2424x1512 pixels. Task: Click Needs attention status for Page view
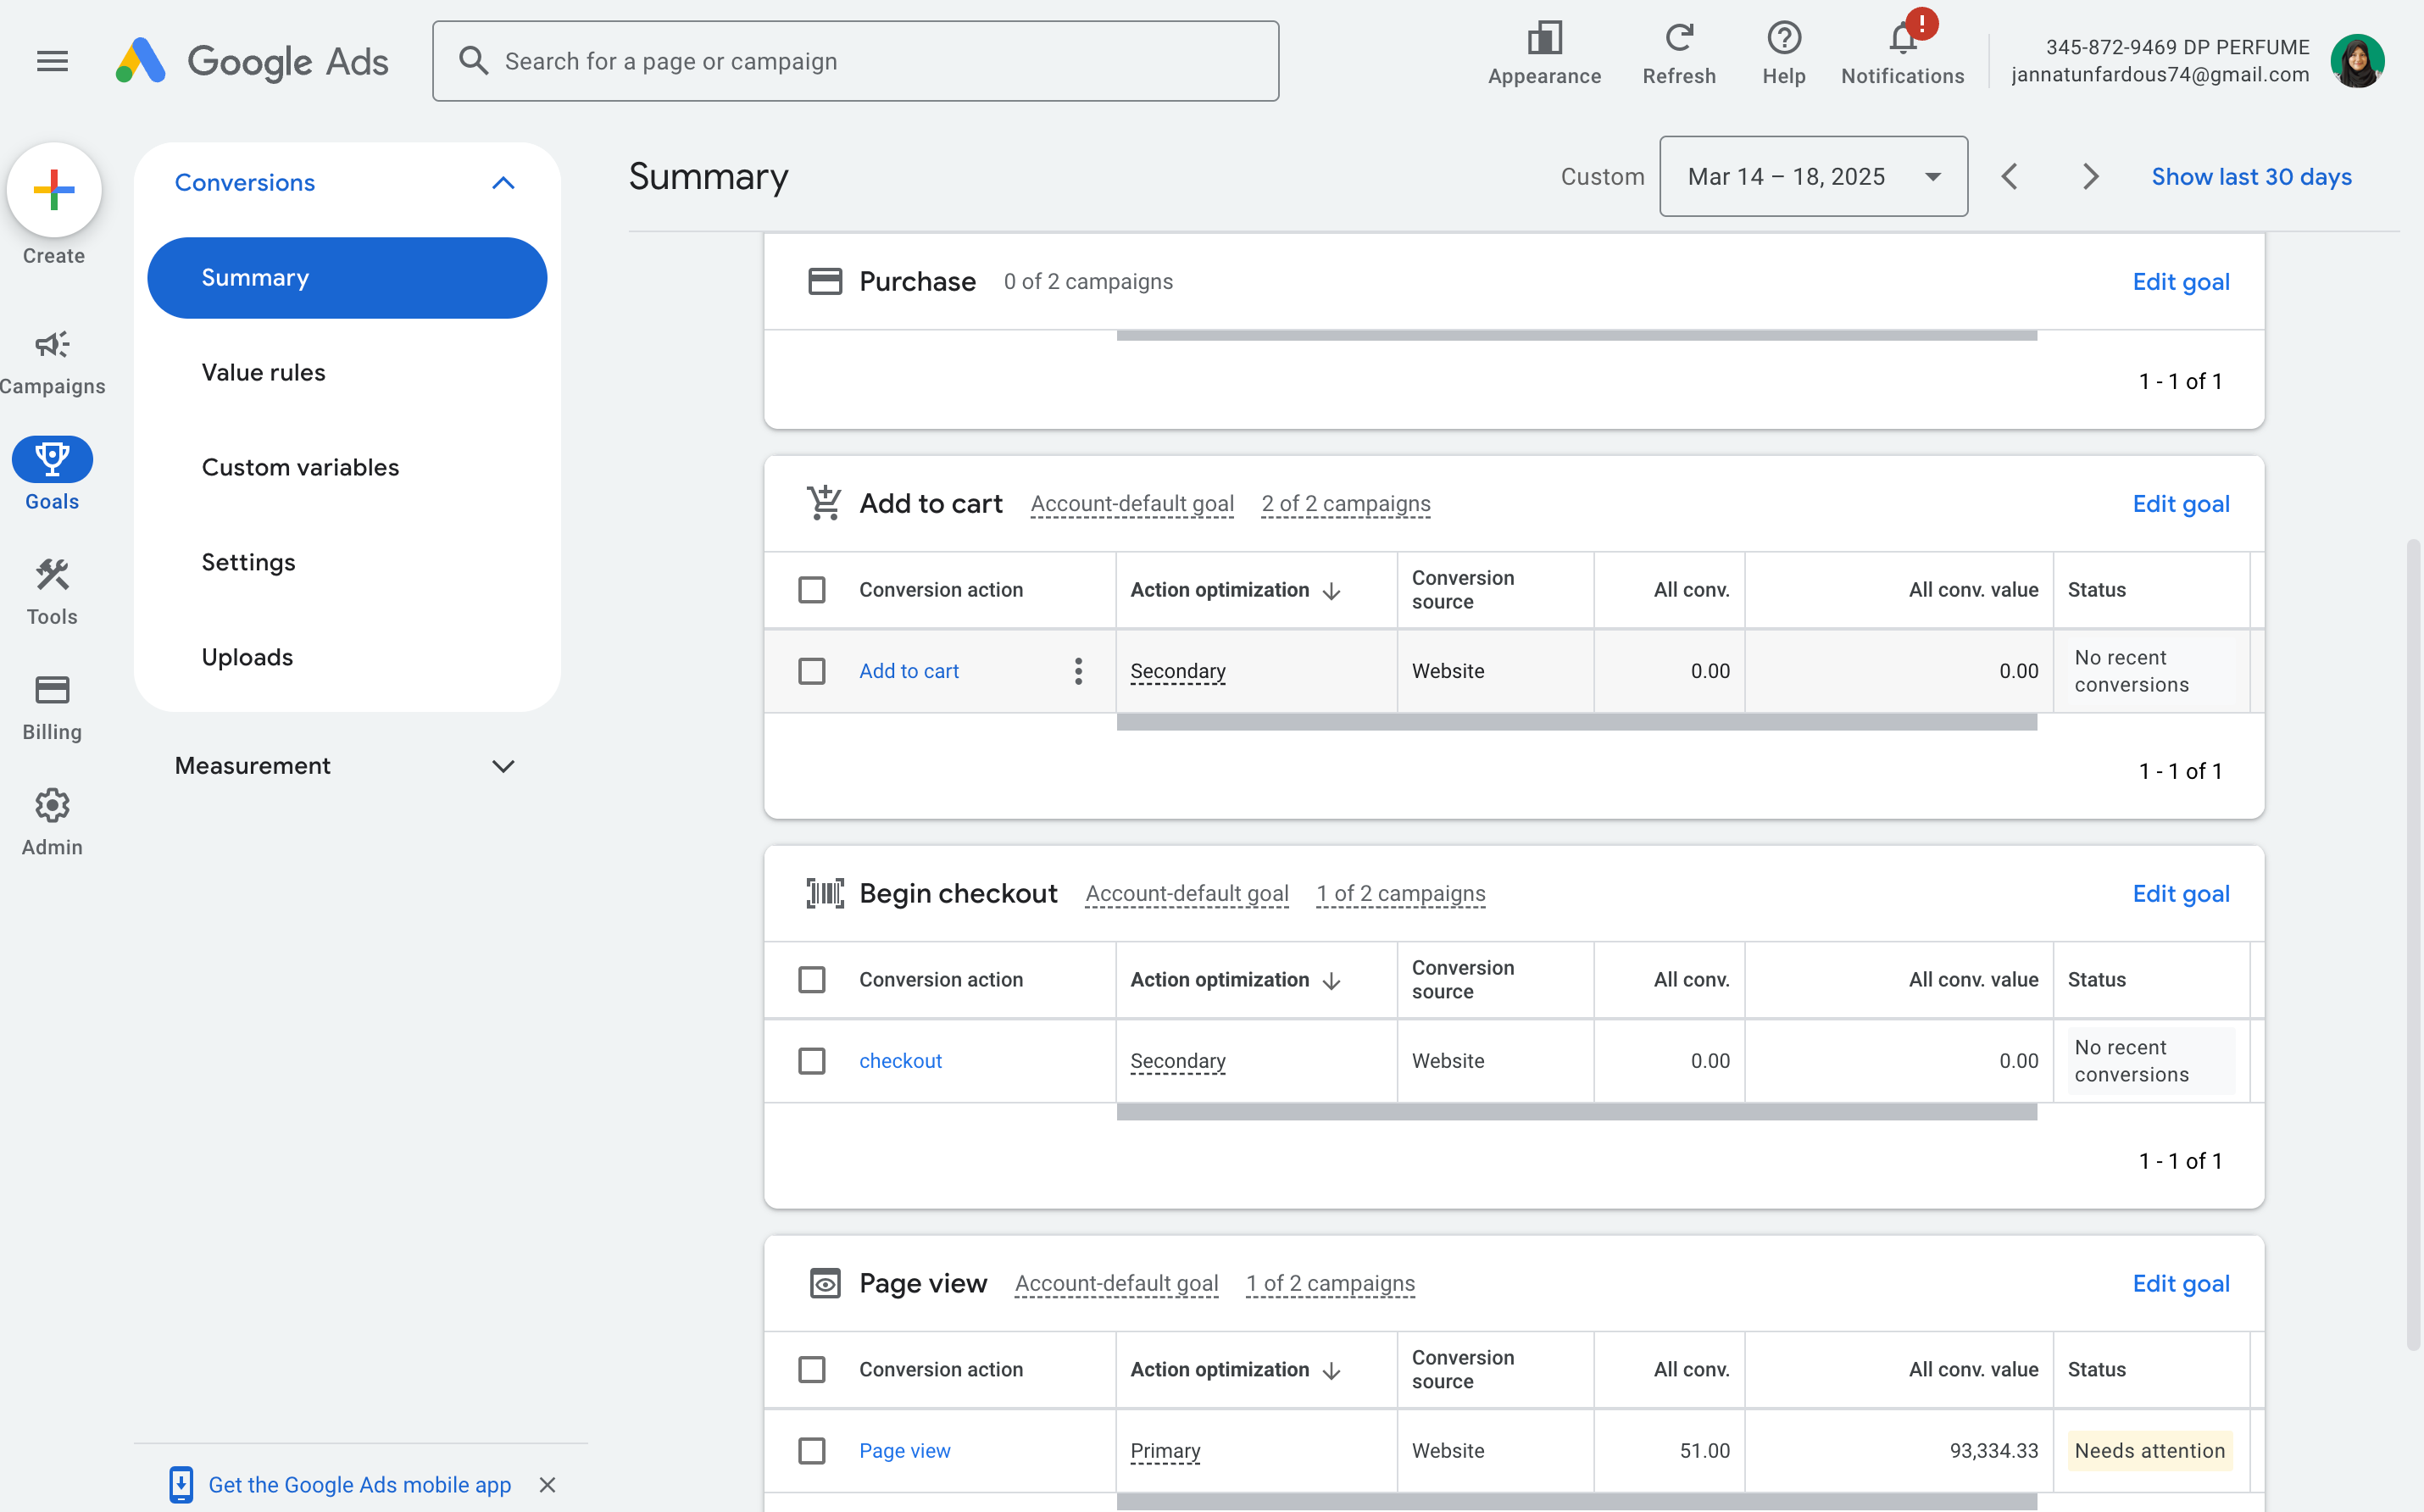coord(2149,1451)
